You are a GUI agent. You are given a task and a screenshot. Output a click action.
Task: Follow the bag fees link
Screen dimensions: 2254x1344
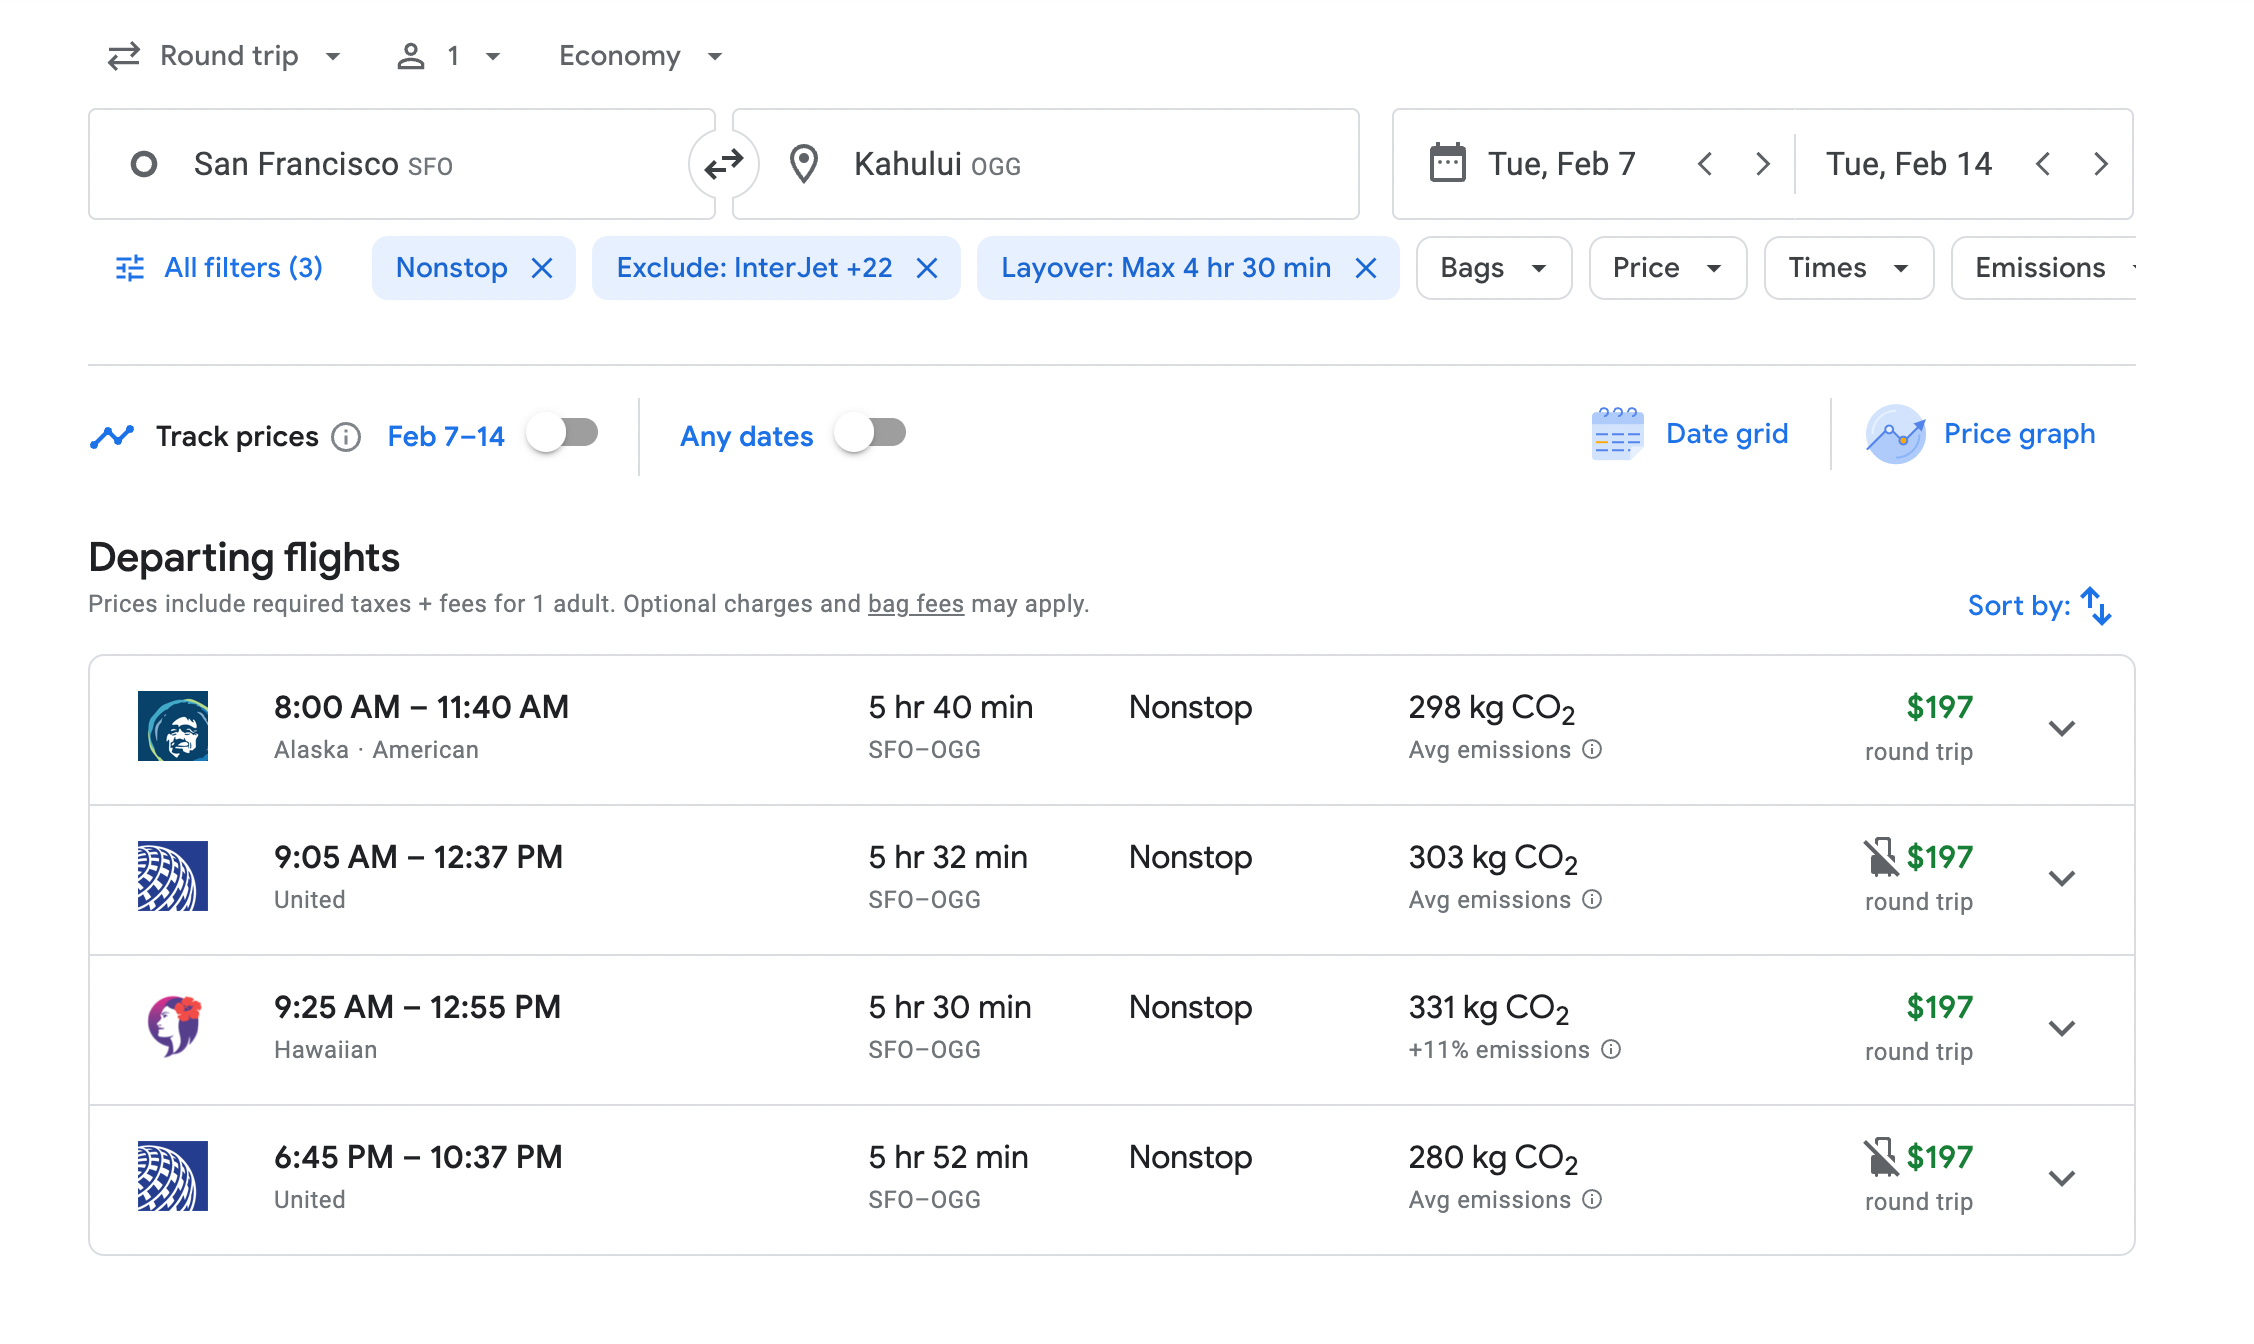tap(915, 604)
